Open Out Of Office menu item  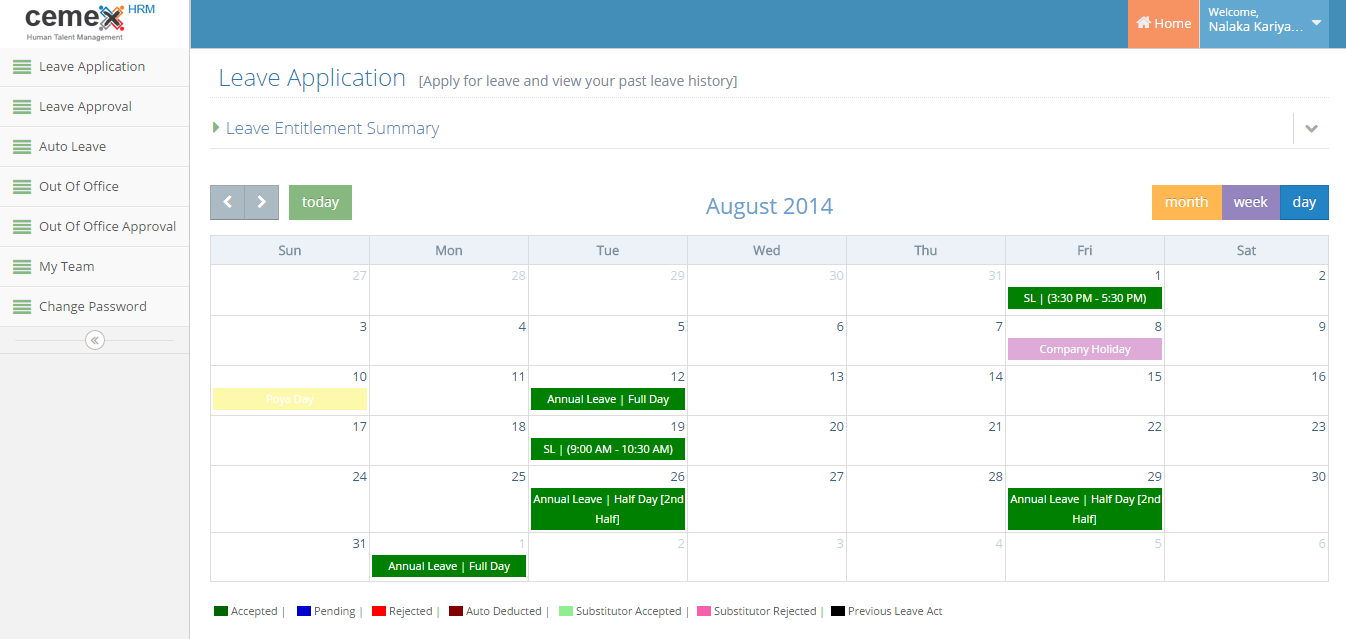(x=94, y=187)
